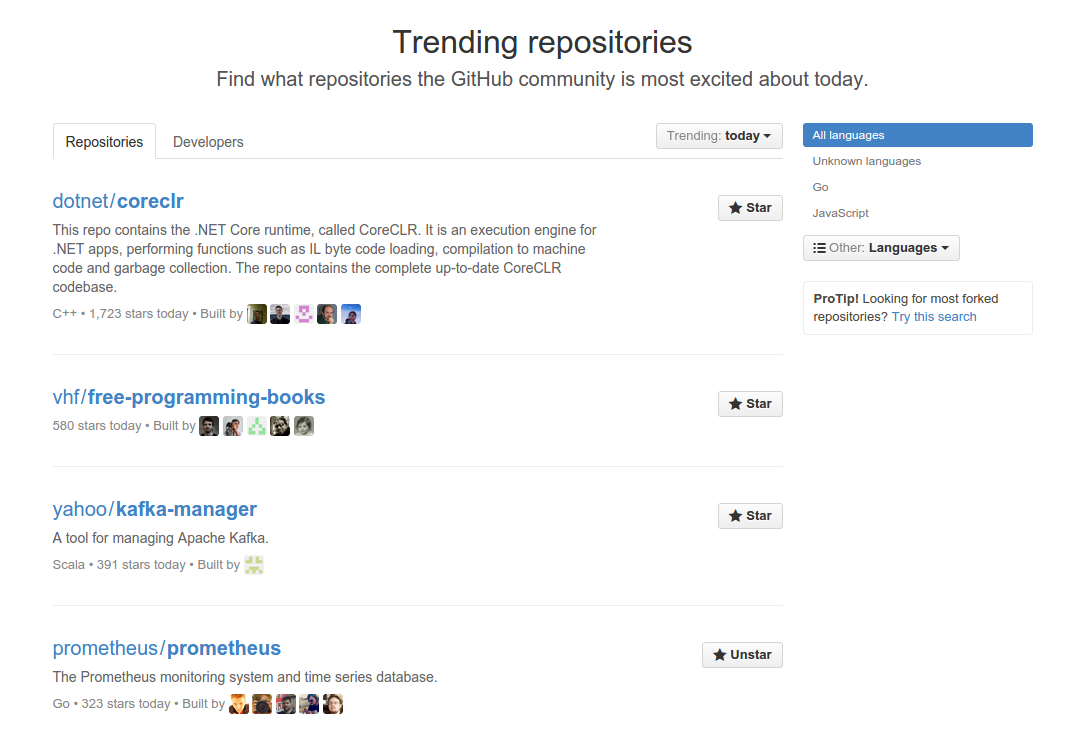The width and height of the screenshot is (1066, 738).
Task: Click first contributor avatar on dotnet/coreclr
Action: (257, 314)
